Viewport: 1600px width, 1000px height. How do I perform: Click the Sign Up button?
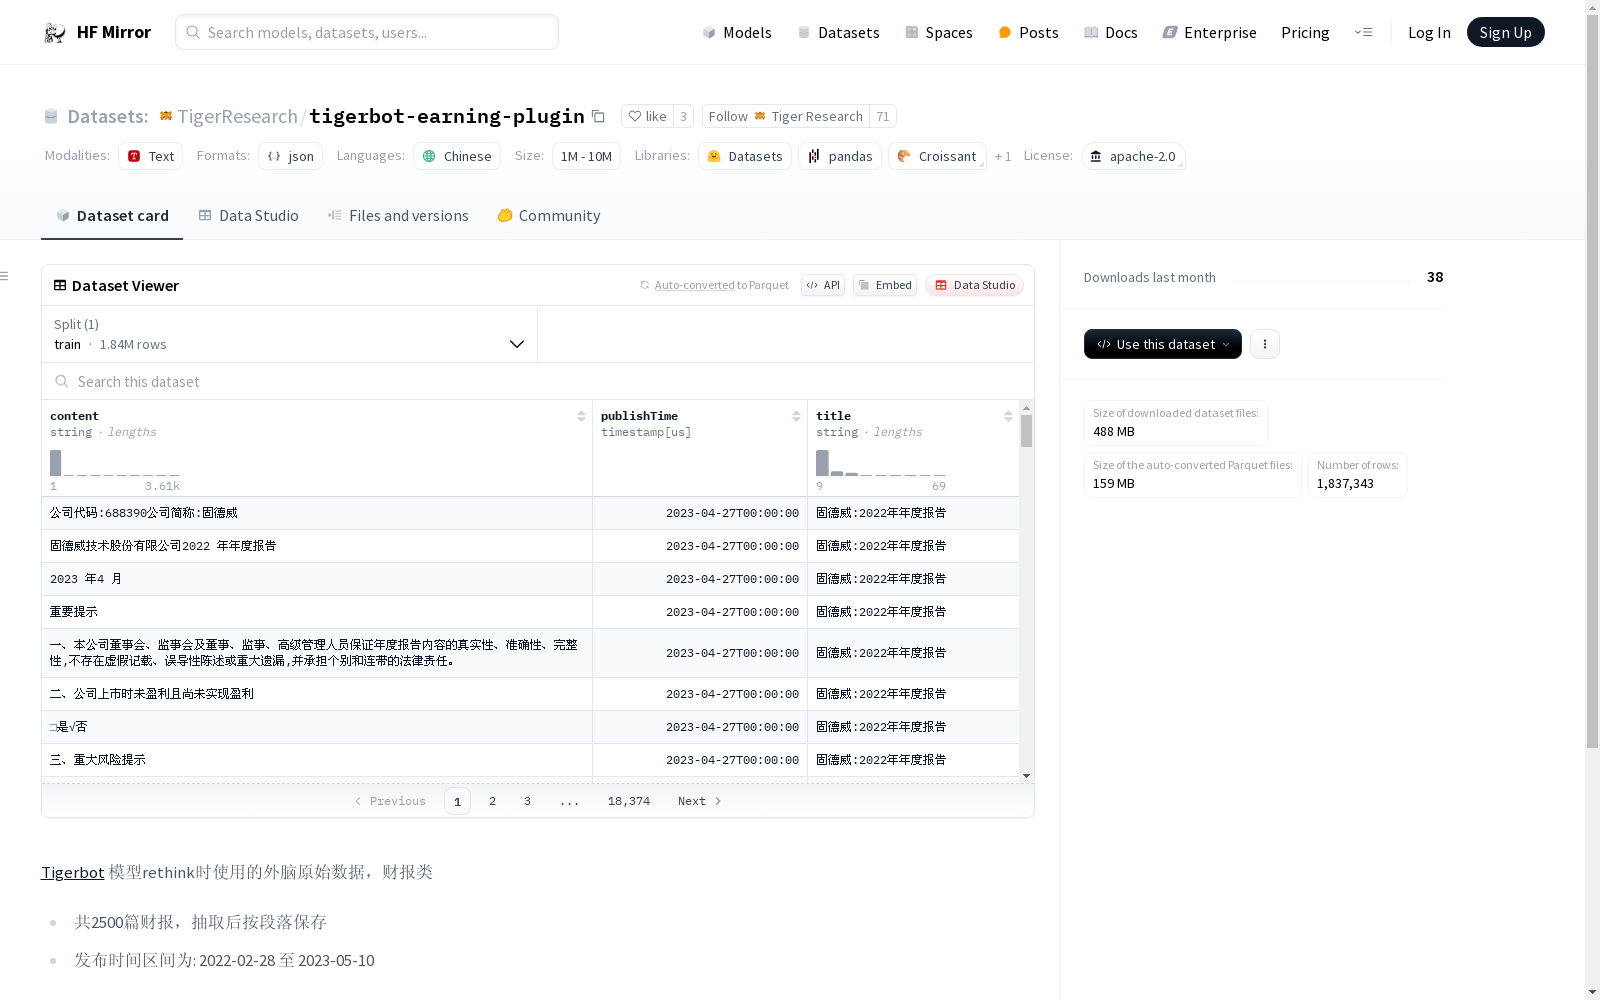point(1505,32)
